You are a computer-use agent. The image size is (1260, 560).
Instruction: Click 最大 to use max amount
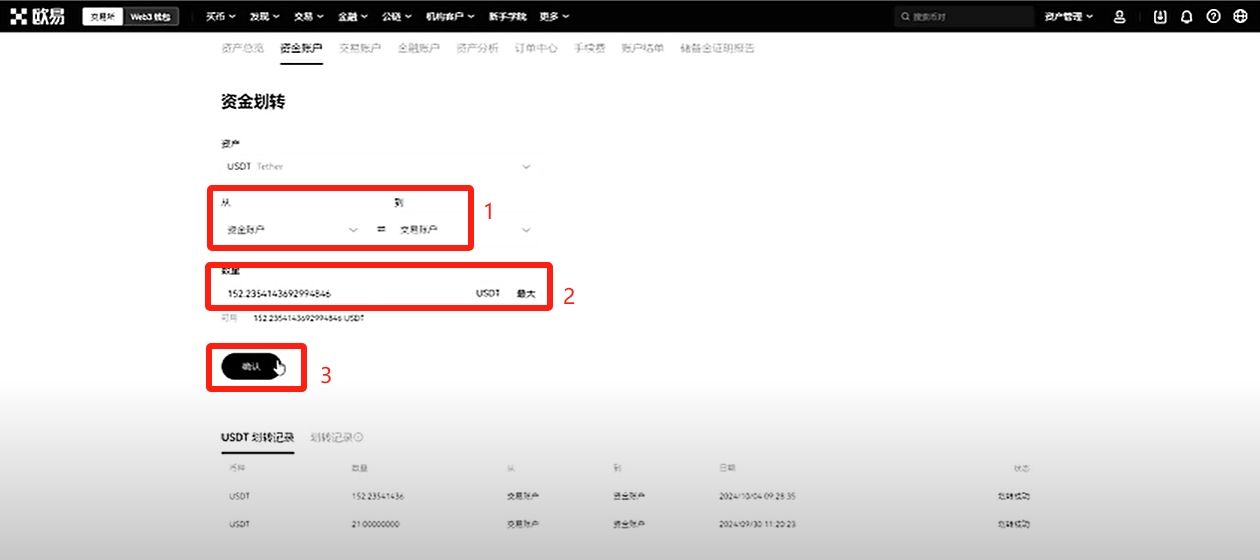(525, 294)
